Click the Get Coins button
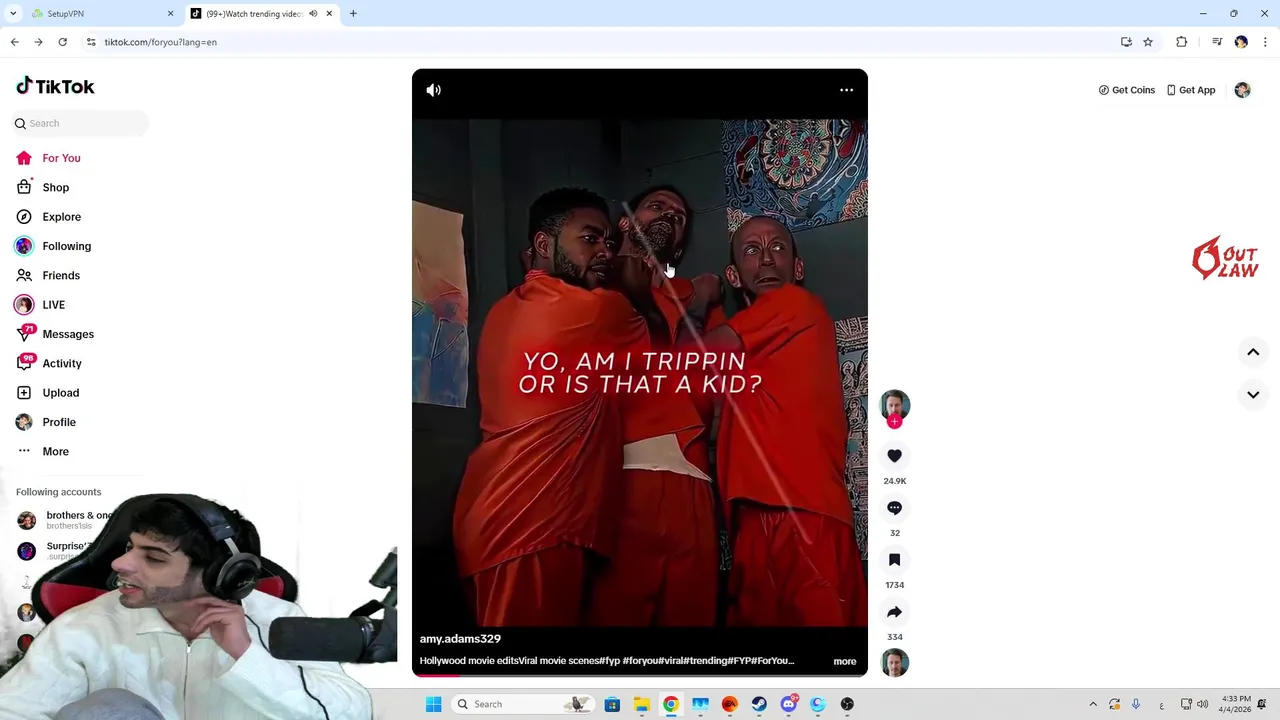This screenshot has width=1280, height=720. click(x=1126, y=90)
